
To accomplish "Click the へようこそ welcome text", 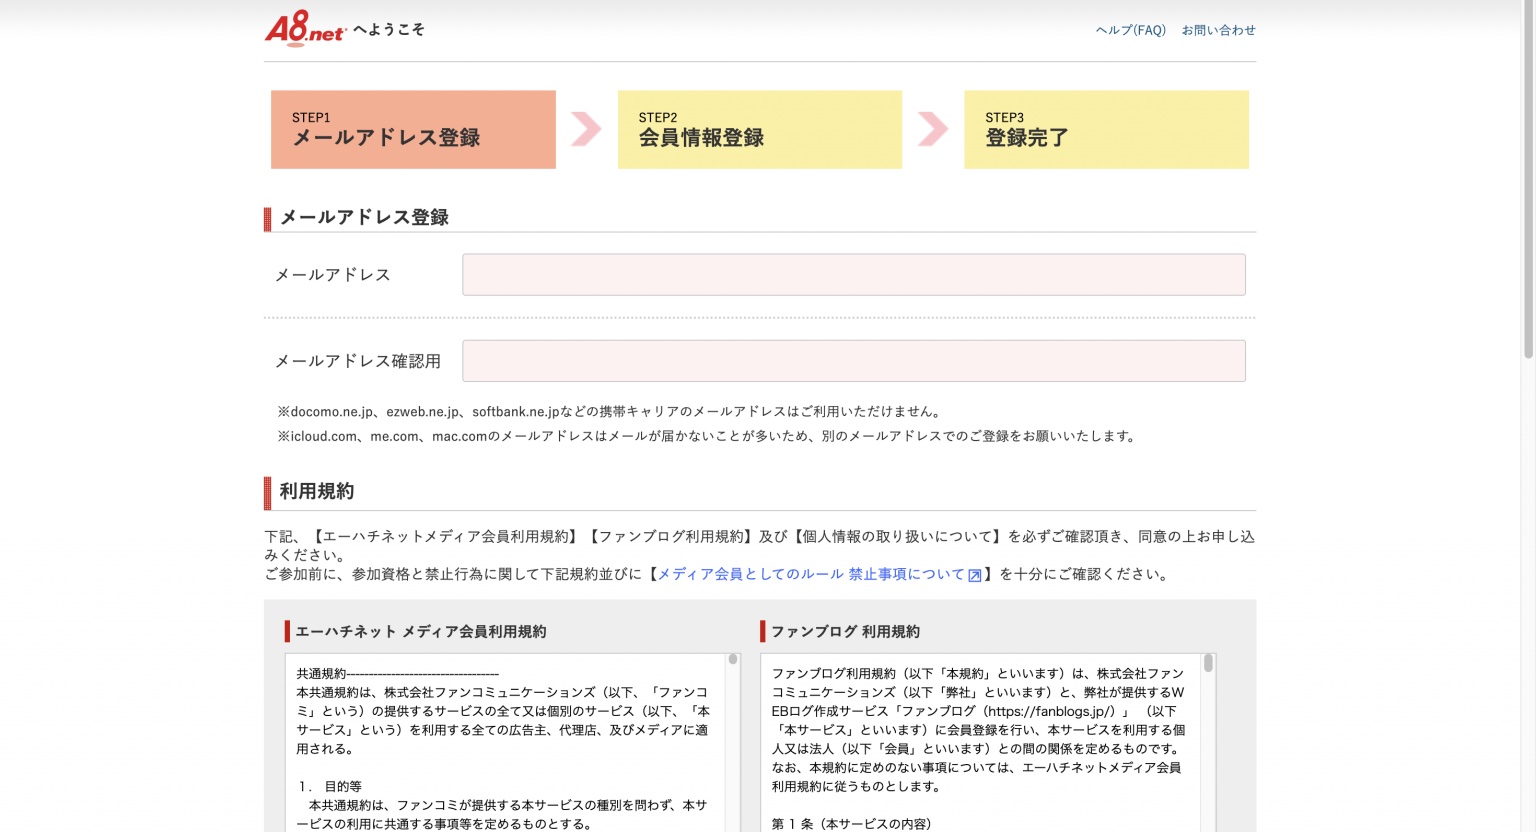I will (x=389, y=30).
